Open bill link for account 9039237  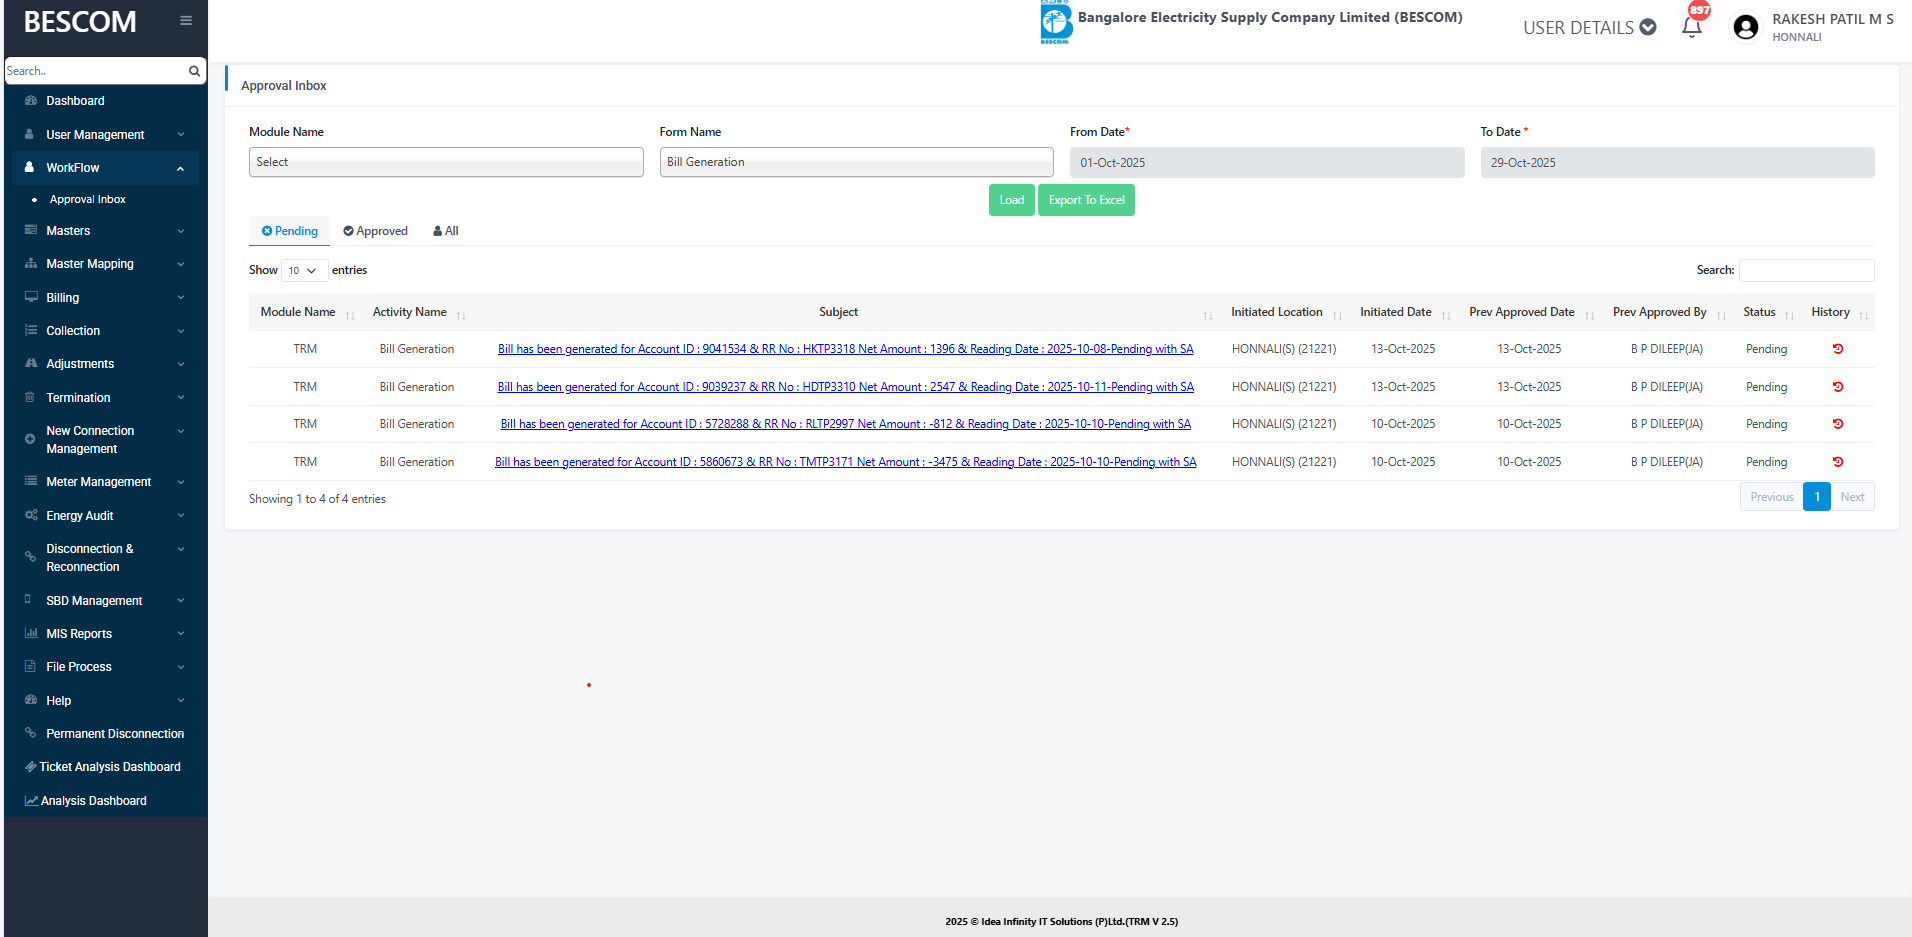point(845,387)
